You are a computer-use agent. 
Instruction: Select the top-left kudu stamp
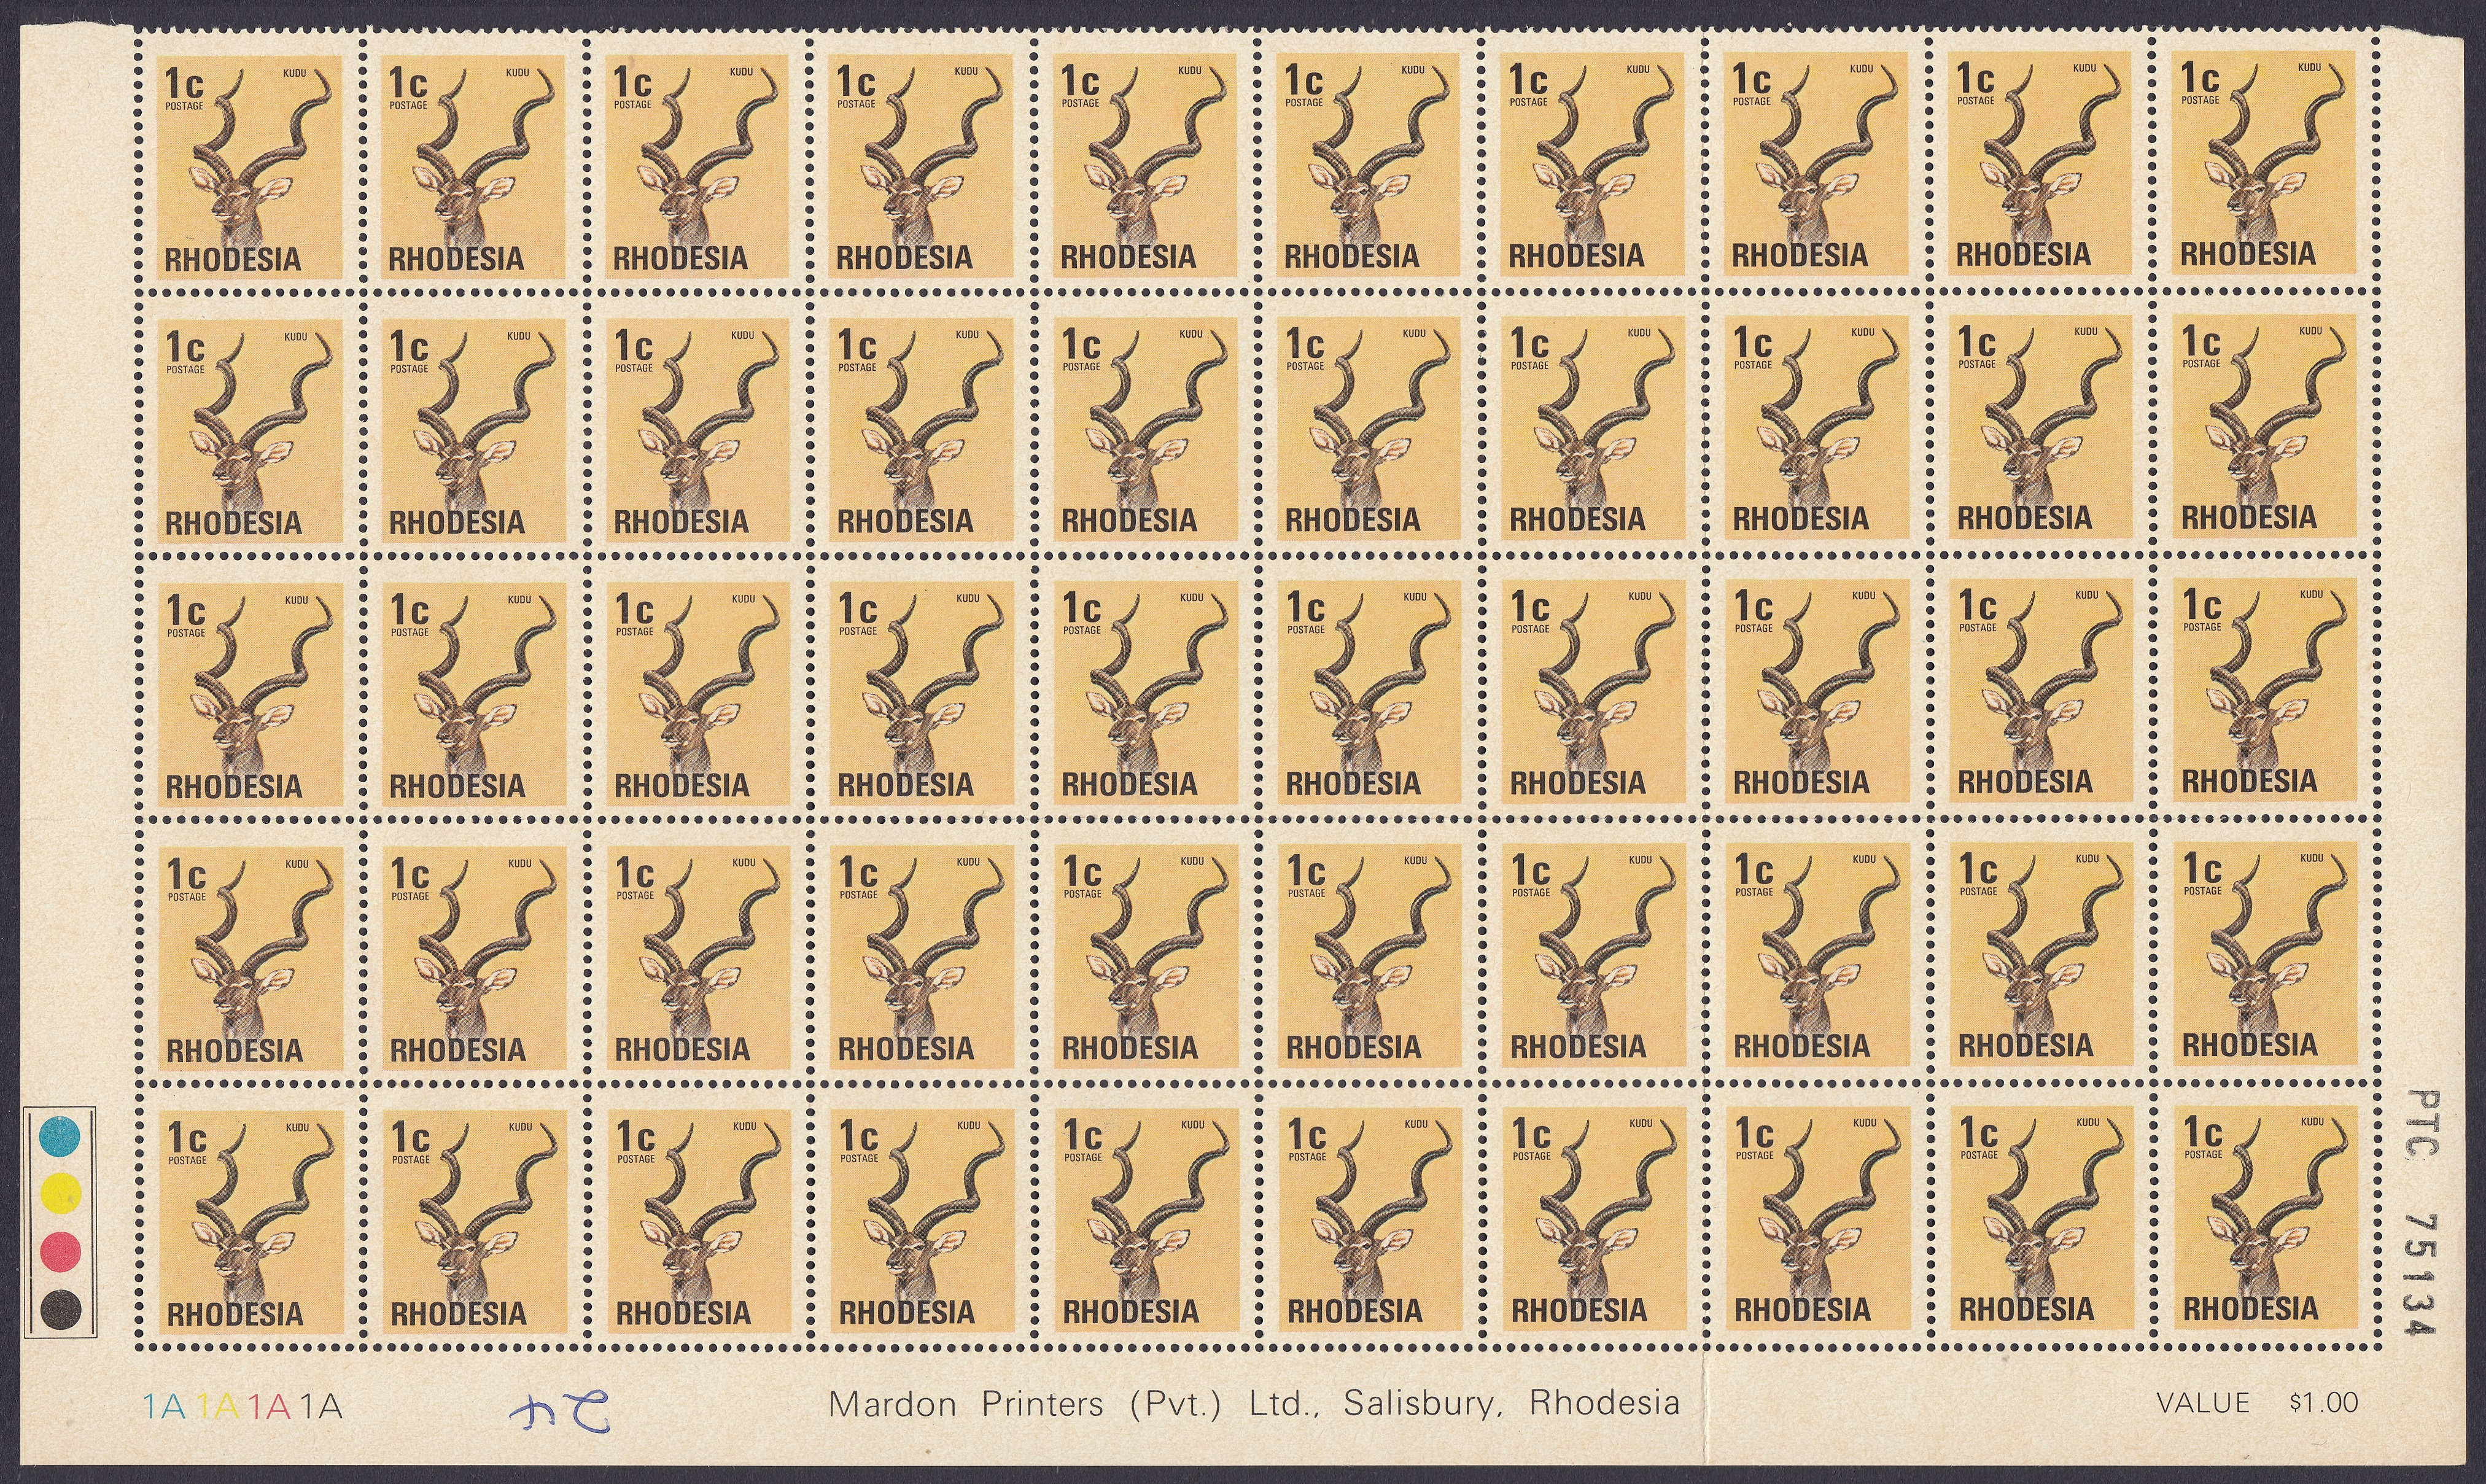(249, 167)
